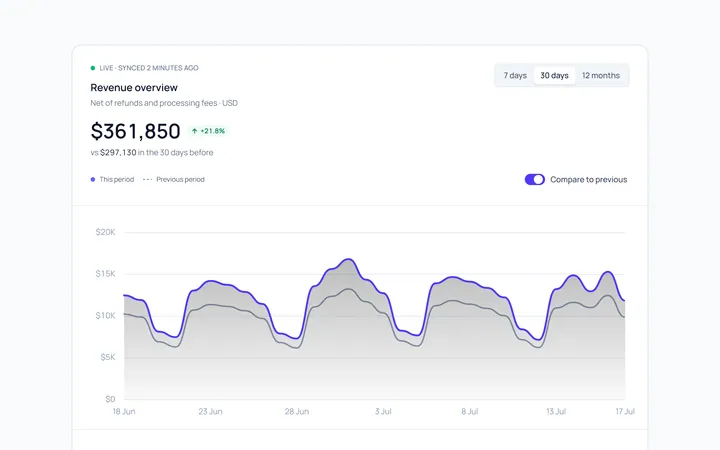
Task: Click the "$20K" y-axis label
Action: click(x=105, y=232)
